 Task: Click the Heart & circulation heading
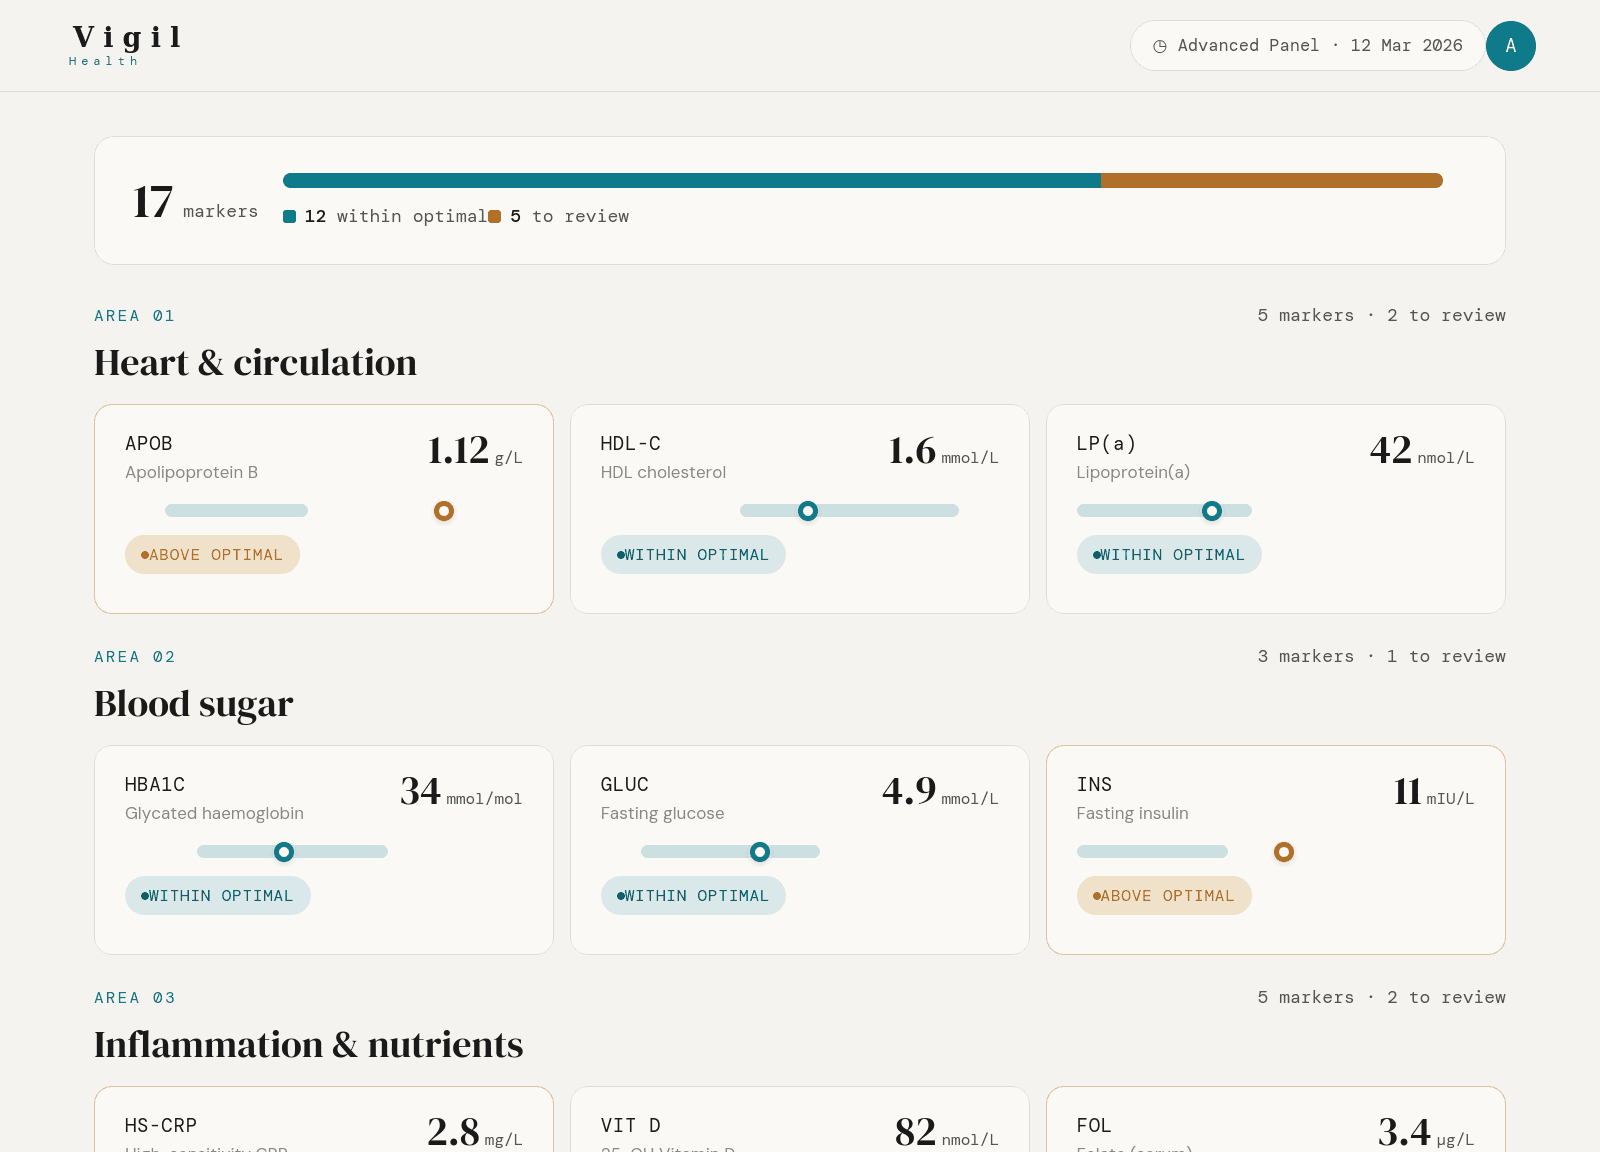256,363
